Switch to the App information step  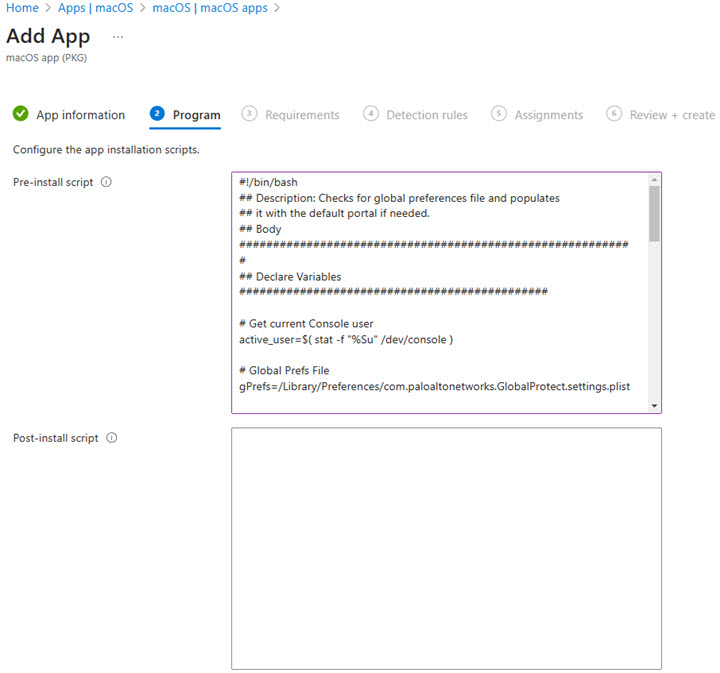pyautogui.click(x=80, y=115)
